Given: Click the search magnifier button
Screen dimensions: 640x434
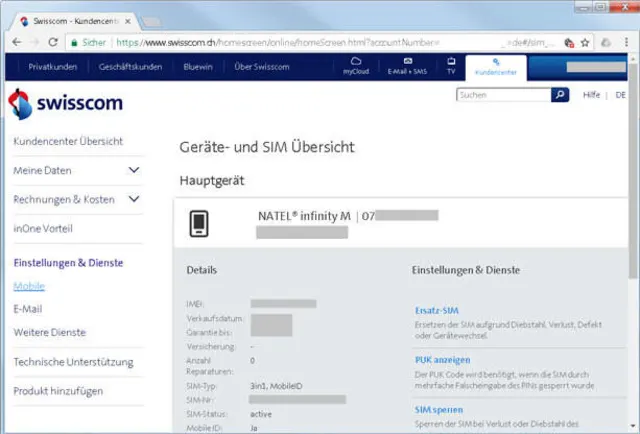Looking at the screenshot, I should (562, 95).
